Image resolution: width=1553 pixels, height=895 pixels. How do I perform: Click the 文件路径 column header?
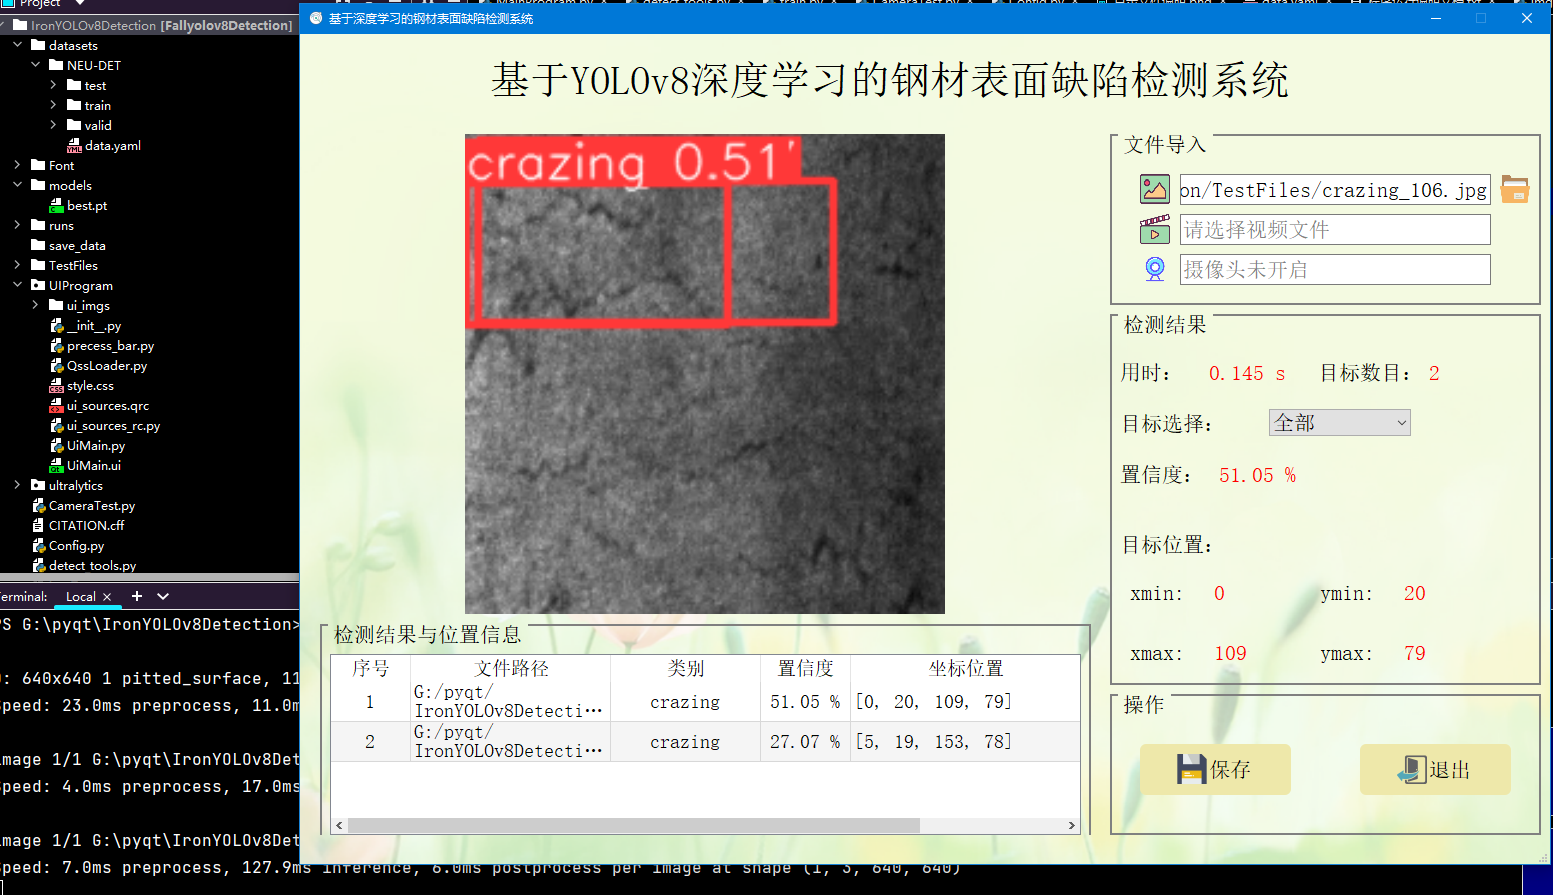point(511,668)
